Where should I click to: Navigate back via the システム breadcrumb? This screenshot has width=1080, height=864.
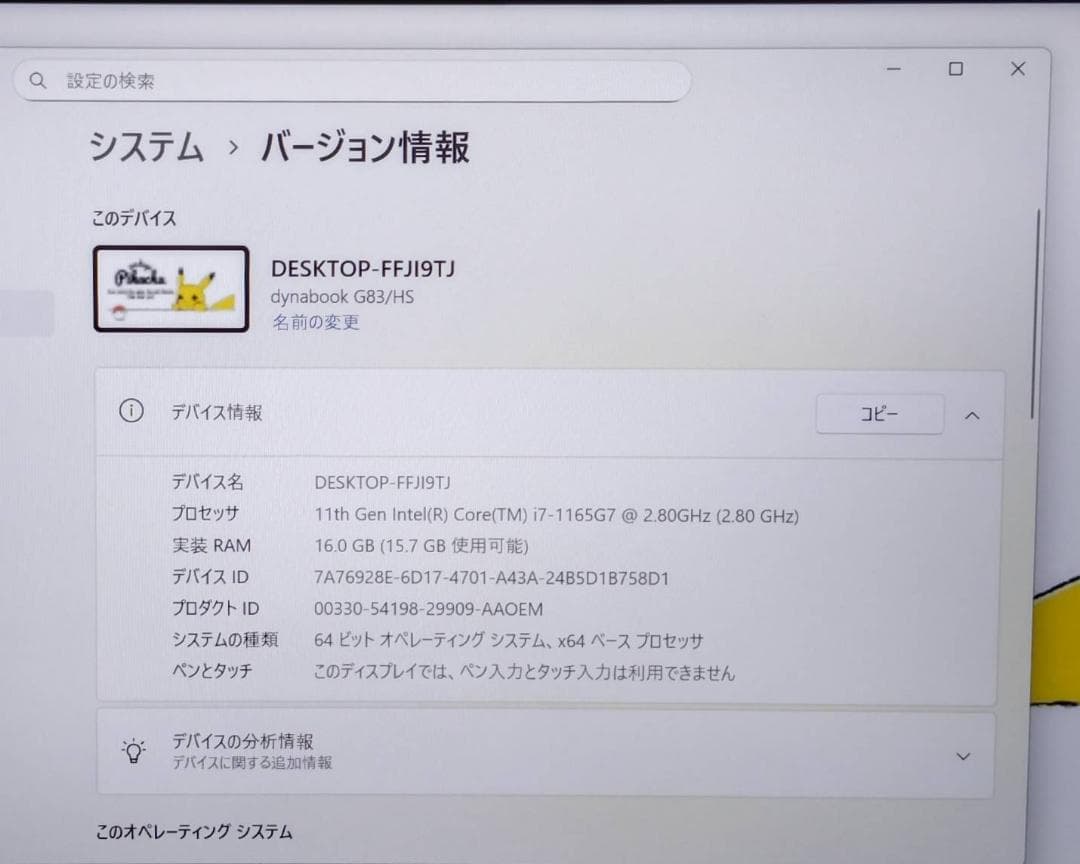click(x=146, y=148)
